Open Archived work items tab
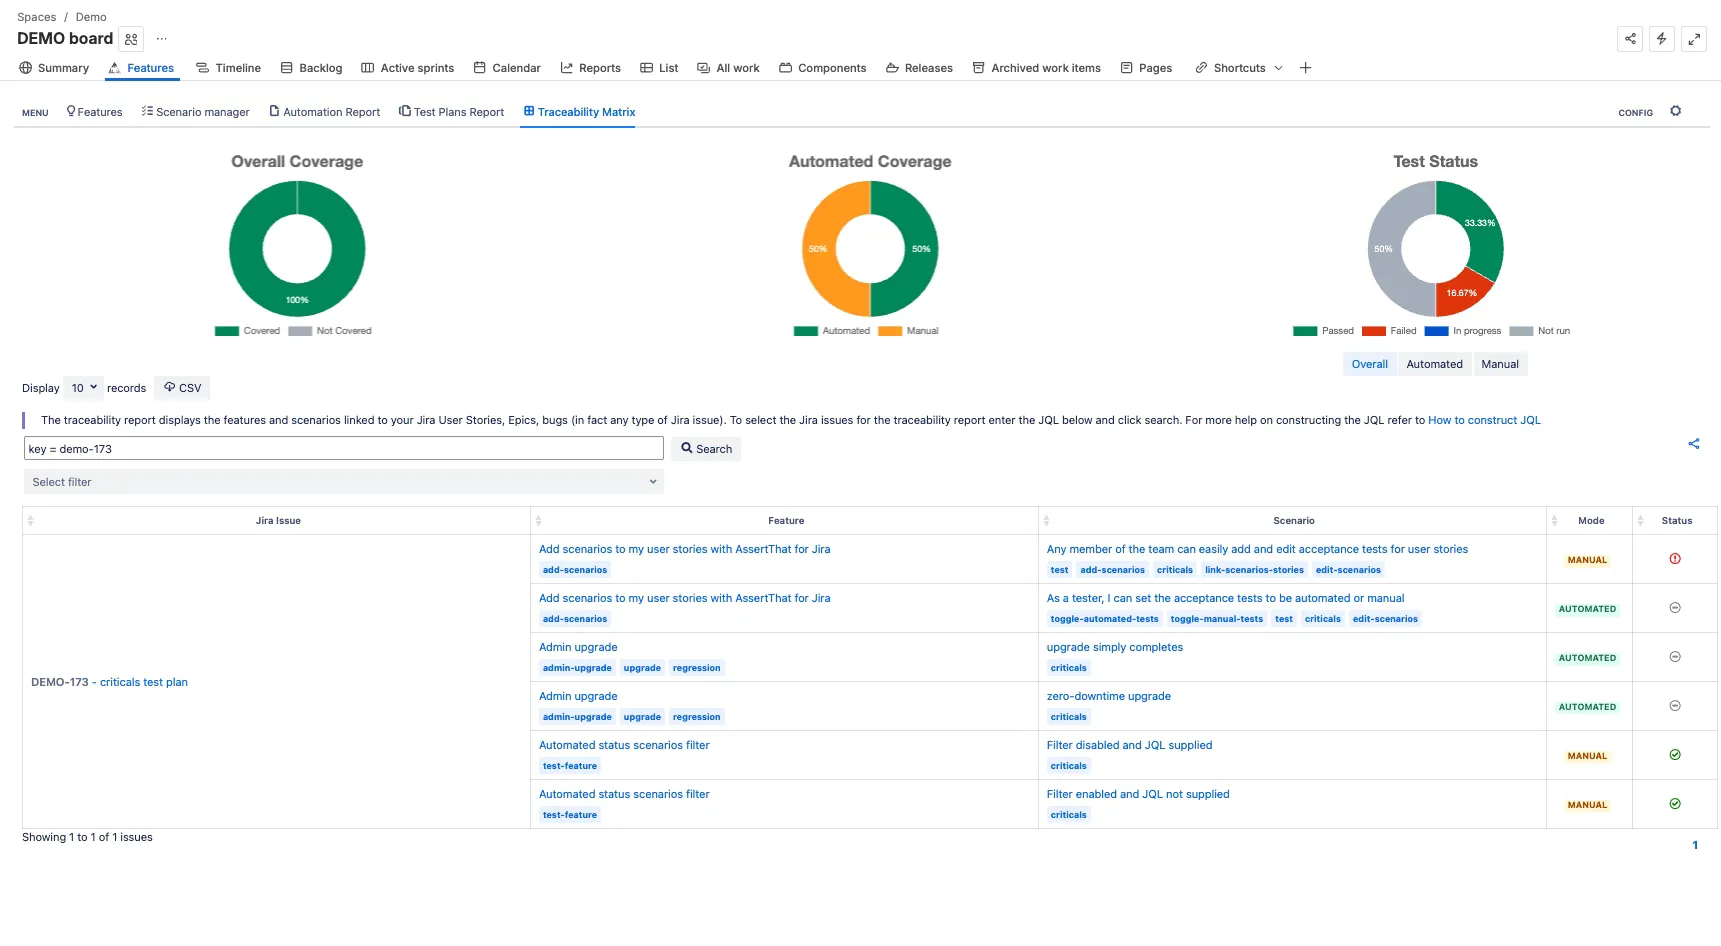1721x946 pixels. coord(1036,68)
